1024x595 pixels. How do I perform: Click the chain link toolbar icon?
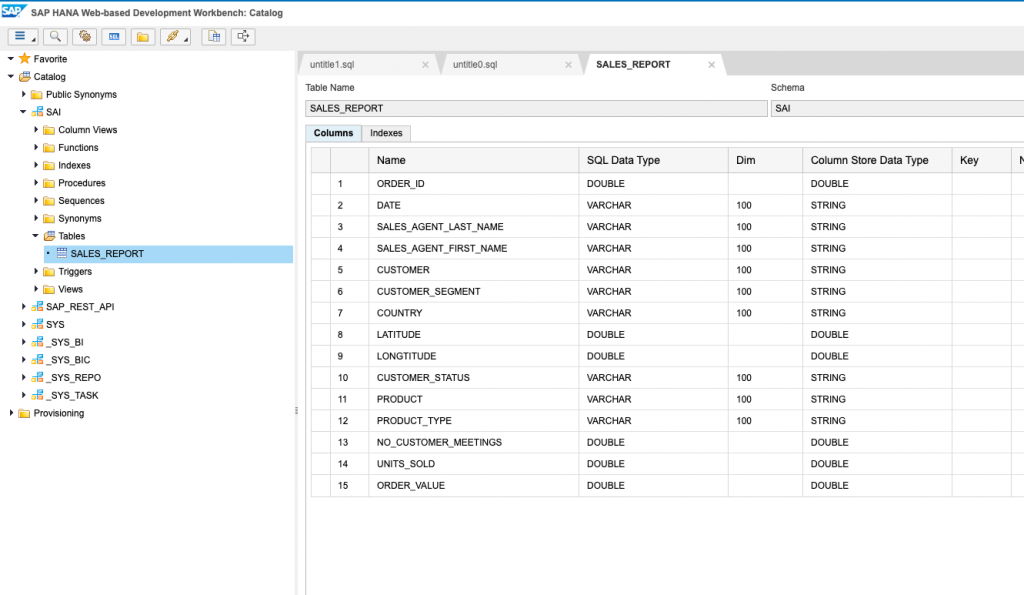coord(175,37)
